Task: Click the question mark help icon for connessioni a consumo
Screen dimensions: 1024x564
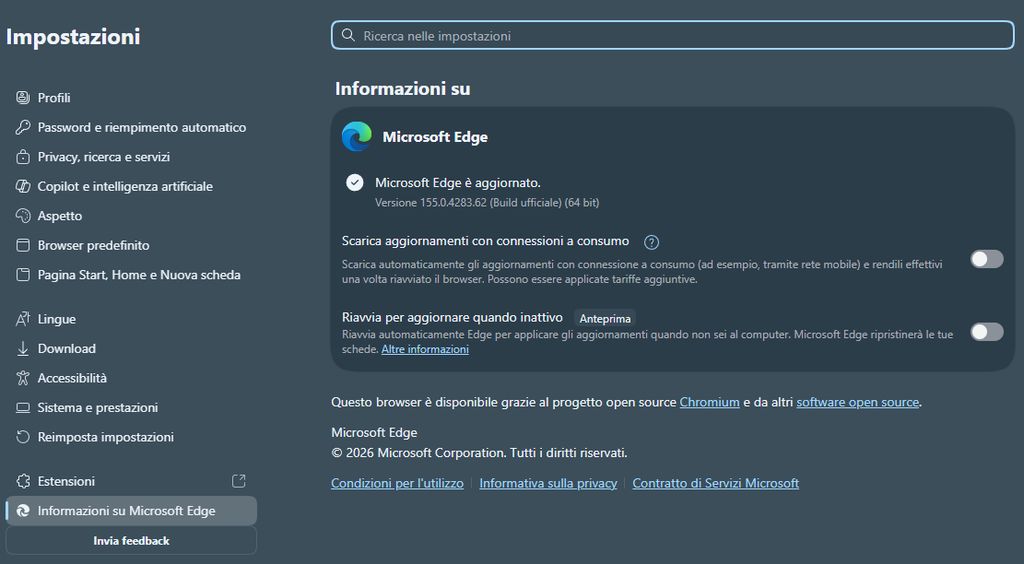Action: click(x=651, y=242)
